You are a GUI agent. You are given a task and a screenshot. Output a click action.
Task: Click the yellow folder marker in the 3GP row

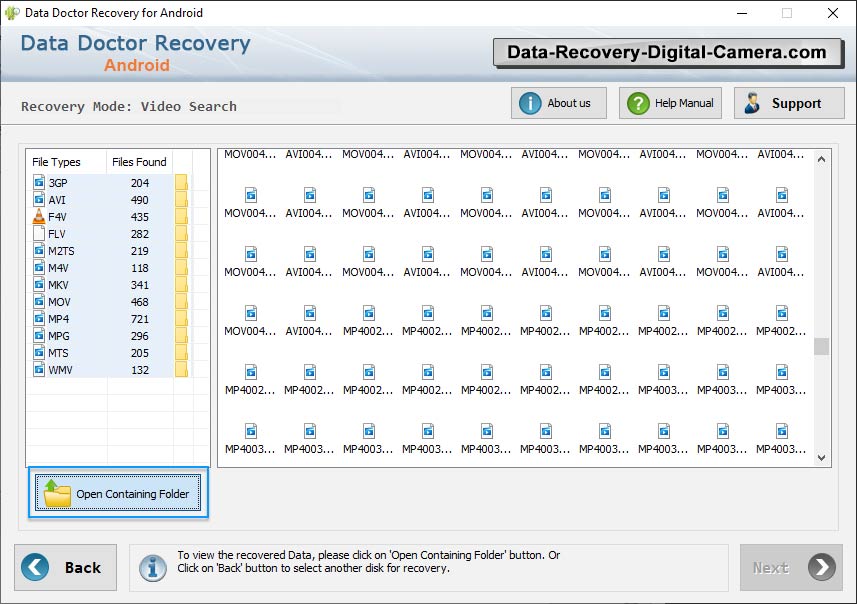181,183
